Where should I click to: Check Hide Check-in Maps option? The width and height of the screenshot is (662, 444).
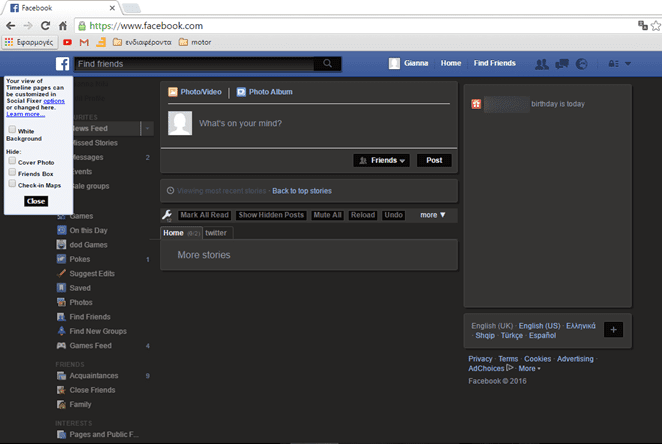click(x=12, y=184)
